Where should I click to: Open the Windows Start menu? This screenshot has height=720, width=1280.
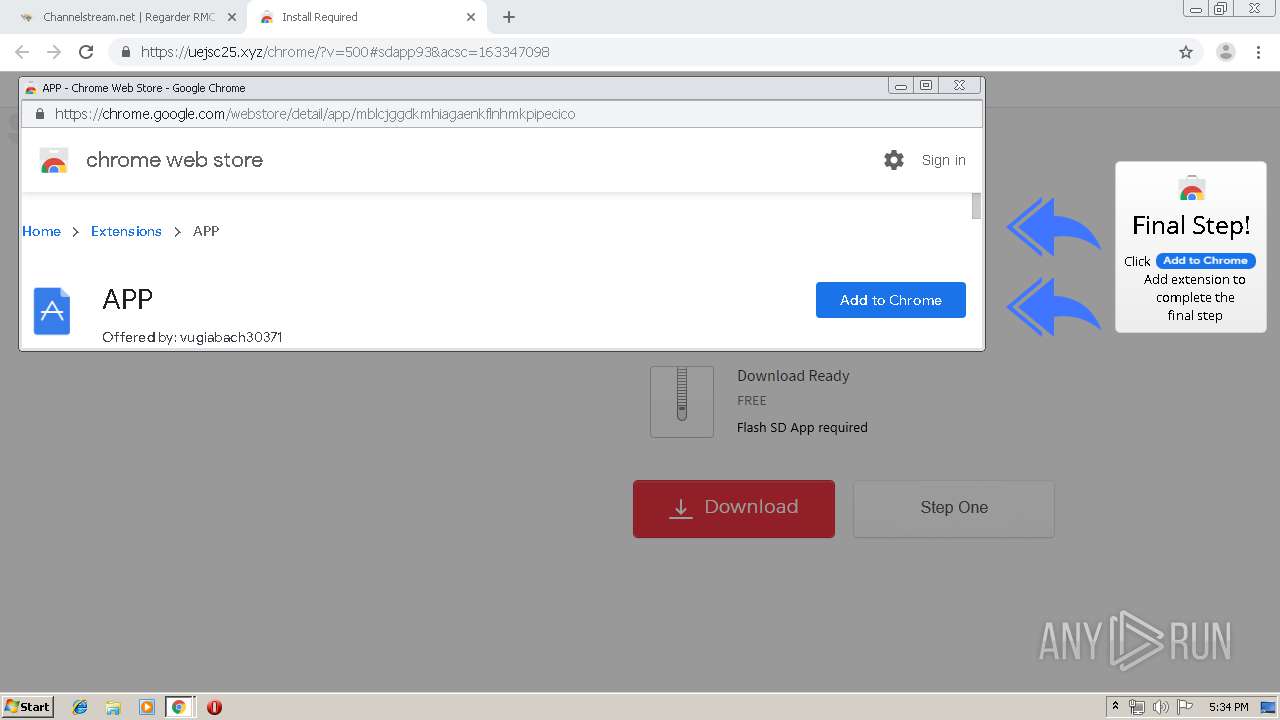pyautogui.click(x=28, y=706)
